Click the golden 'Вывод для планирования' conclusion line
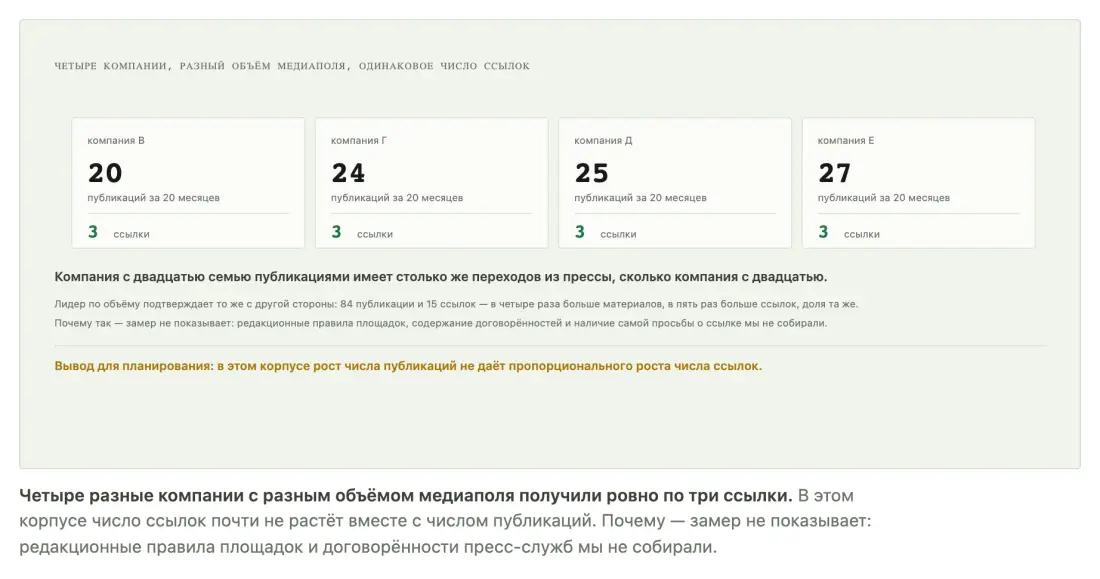 pyautogui.click(x=408, y=366)
